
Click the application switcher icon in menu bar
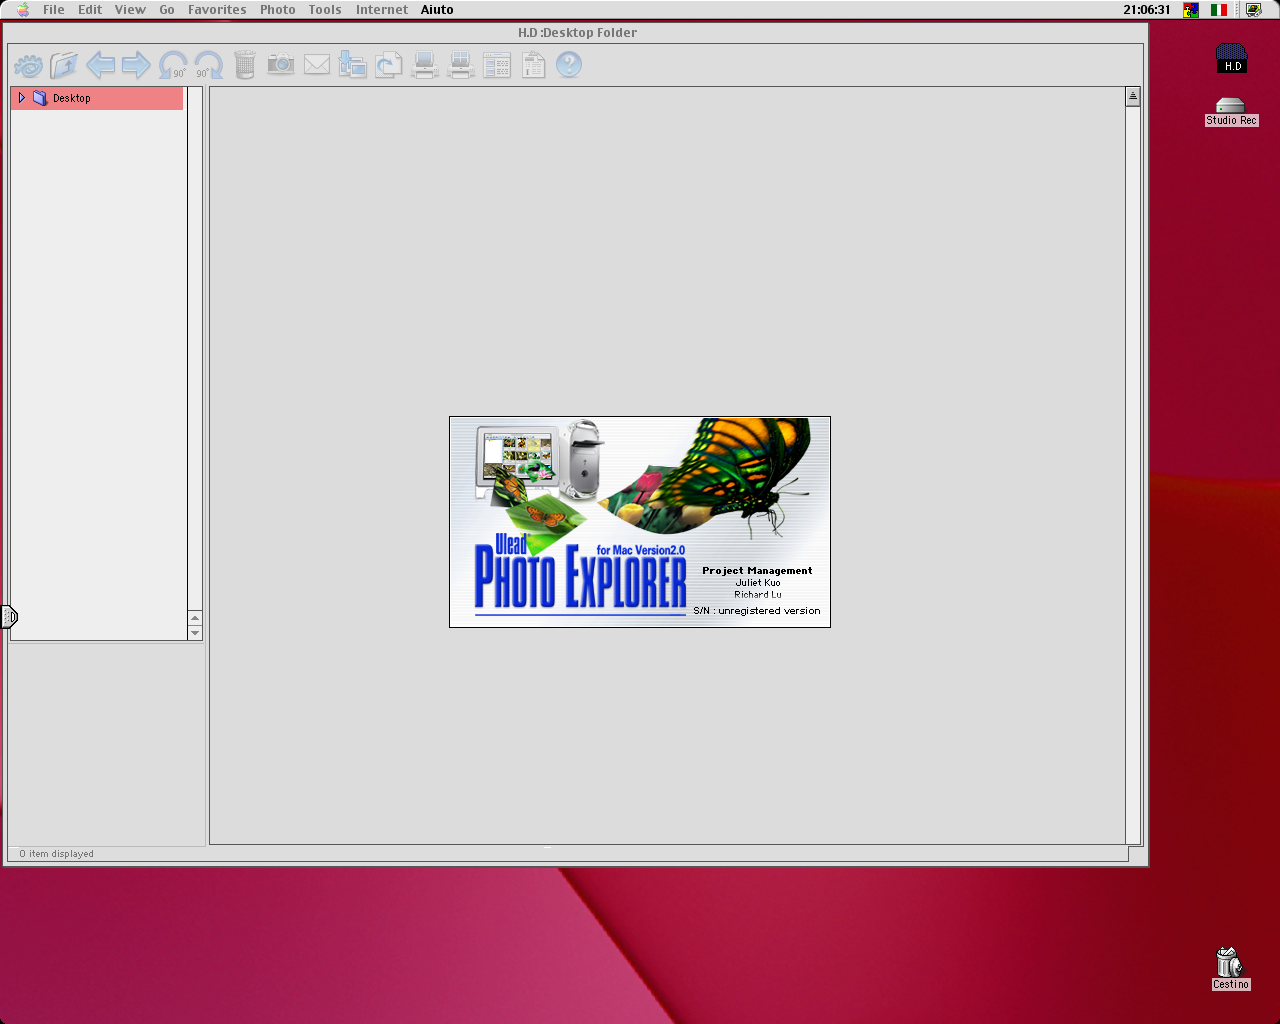tap(1254, 9)
